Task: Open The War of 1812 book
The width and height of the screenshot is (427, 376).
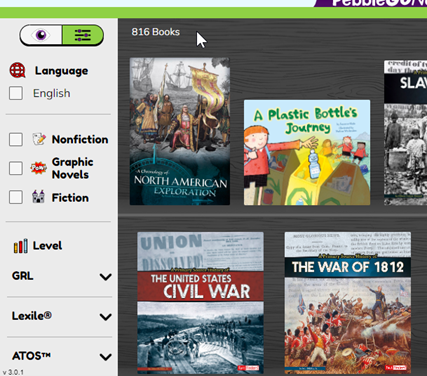Action: pos(348,303)
